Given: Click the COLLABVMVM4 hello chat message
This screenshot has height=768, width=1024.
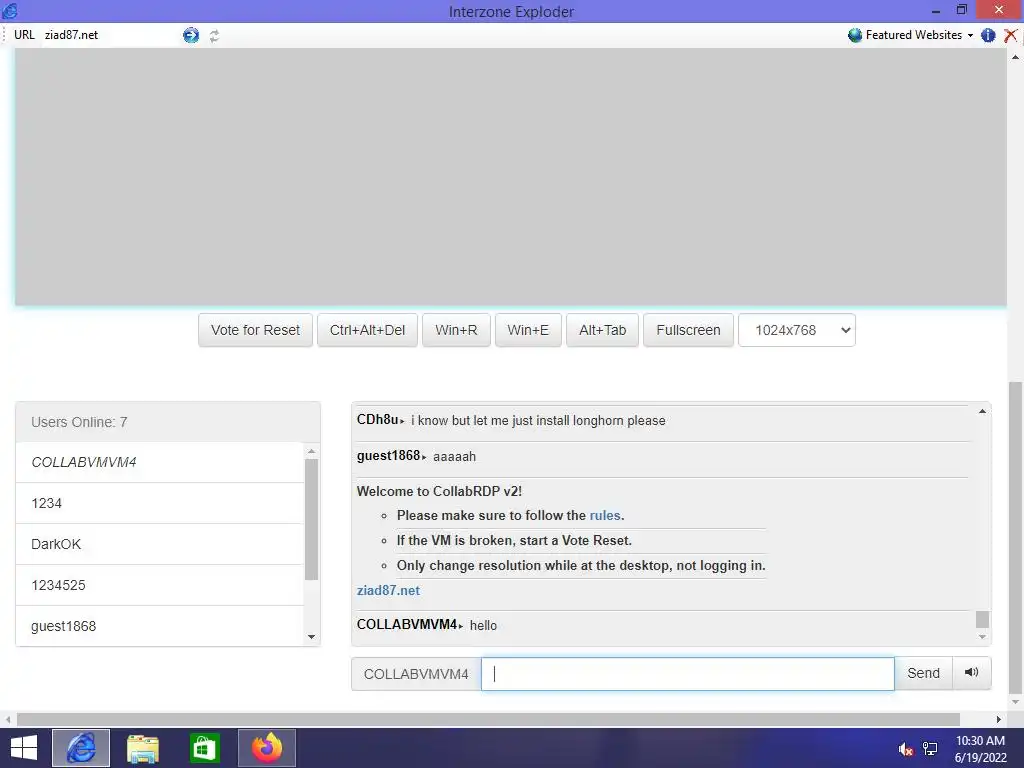Looking at the screenshot, I should [426, 625].
